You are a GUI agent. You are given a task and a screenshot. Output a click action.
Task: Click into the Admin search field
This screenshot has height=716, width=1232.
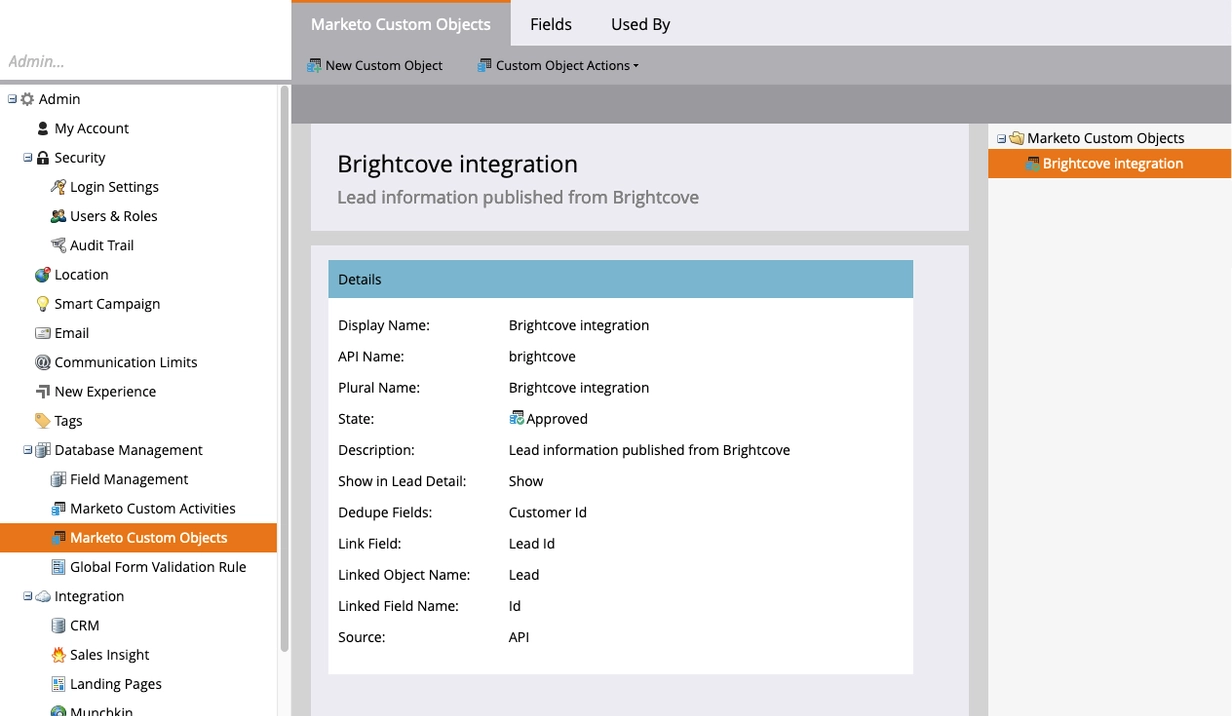[x=145, y=61]
